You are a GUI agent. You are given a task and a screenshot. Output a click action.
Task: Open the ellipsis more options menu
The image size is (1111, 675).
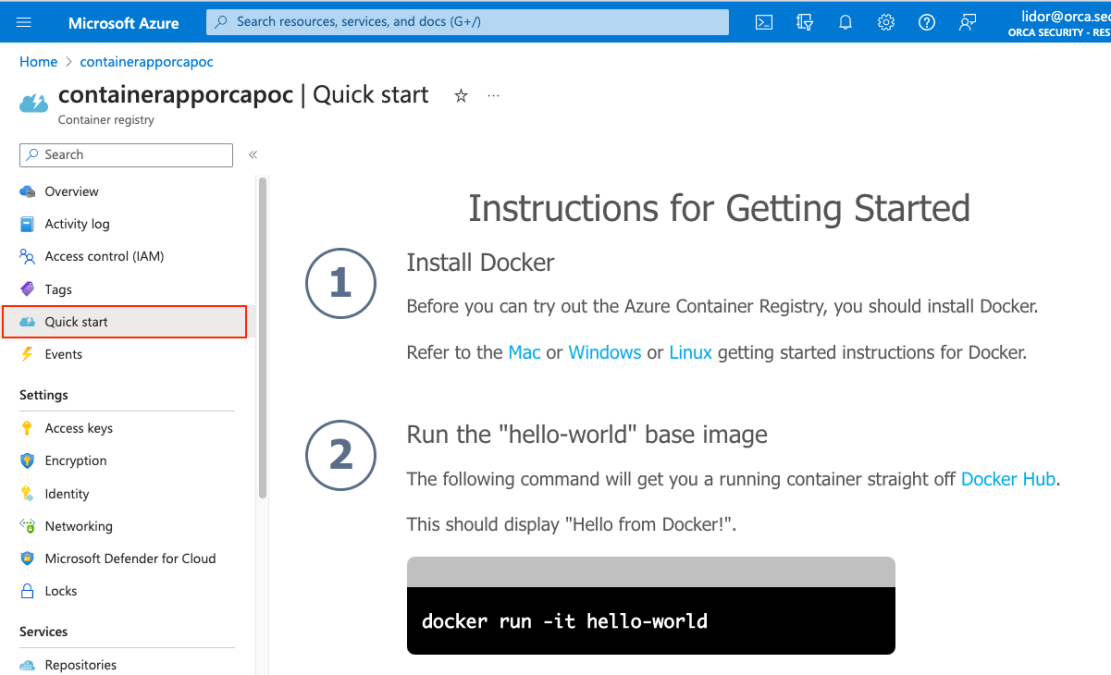click(493, 96)
